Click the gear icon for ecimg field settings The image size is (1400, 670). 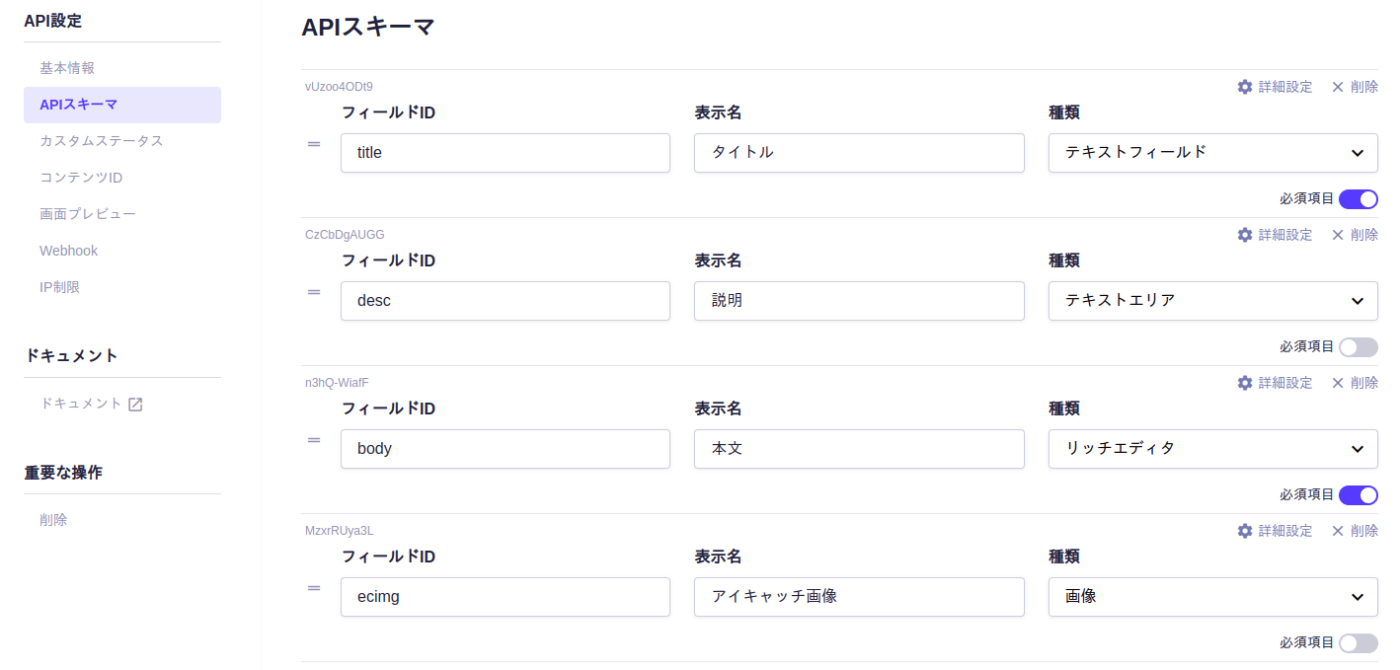click(1244, 531)
